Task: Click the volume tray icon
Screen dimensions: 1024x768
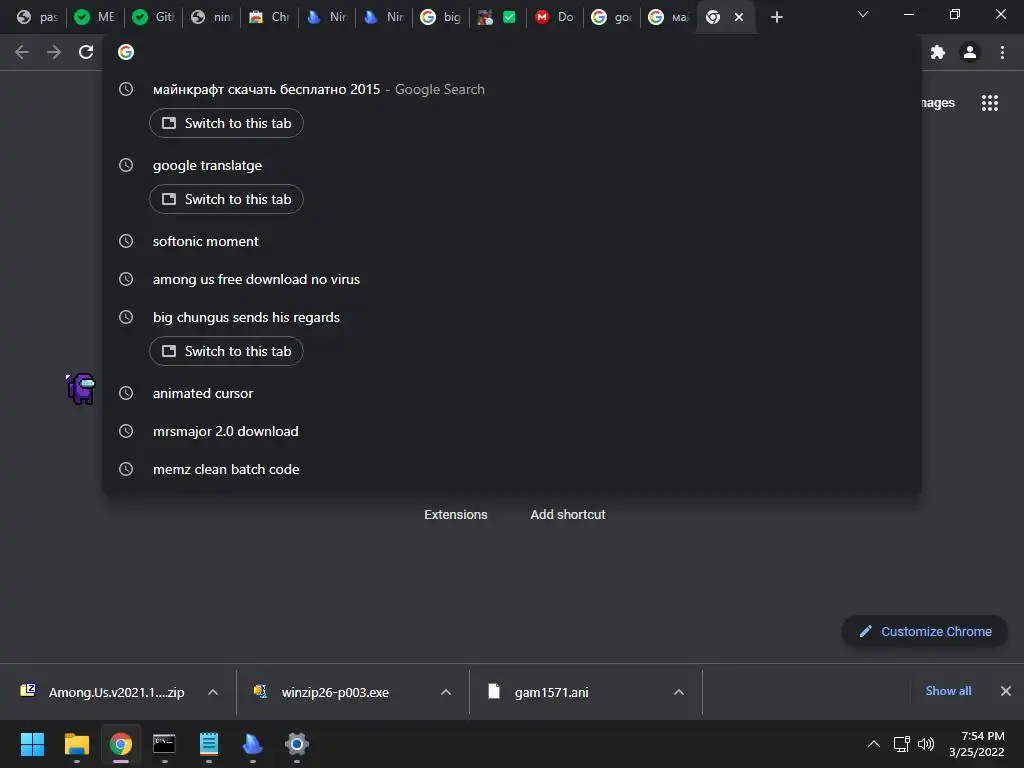Action: click(926, 744)
